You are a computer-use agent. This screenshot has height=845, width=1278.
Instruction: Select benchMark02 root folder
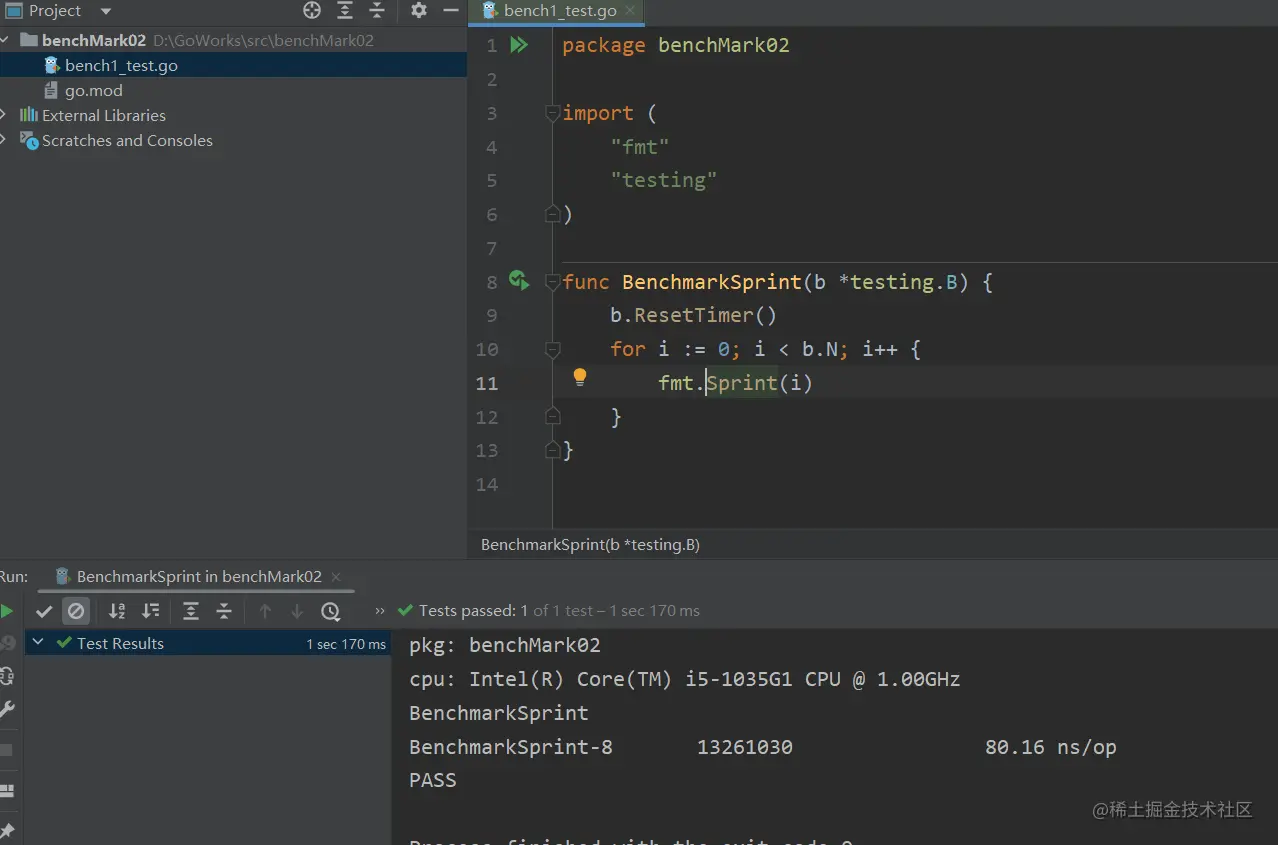(x=94, y=41)
